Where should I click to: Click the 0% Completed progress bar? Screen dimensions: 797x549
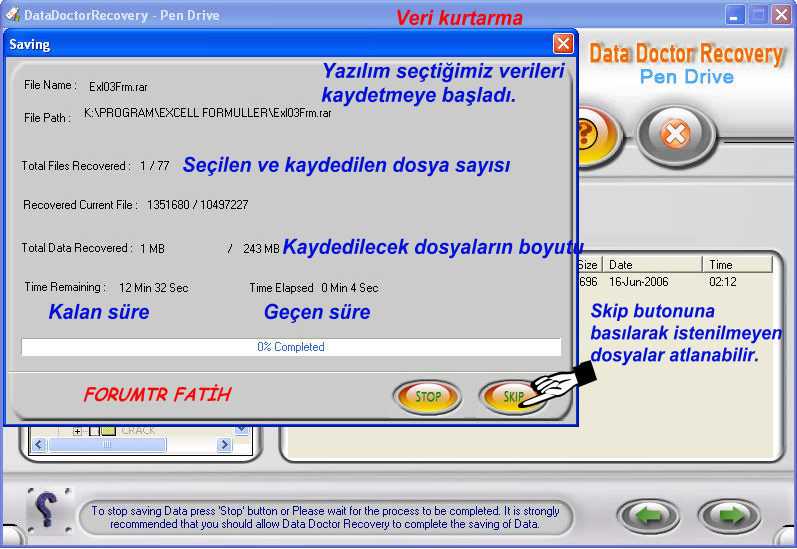291,347
